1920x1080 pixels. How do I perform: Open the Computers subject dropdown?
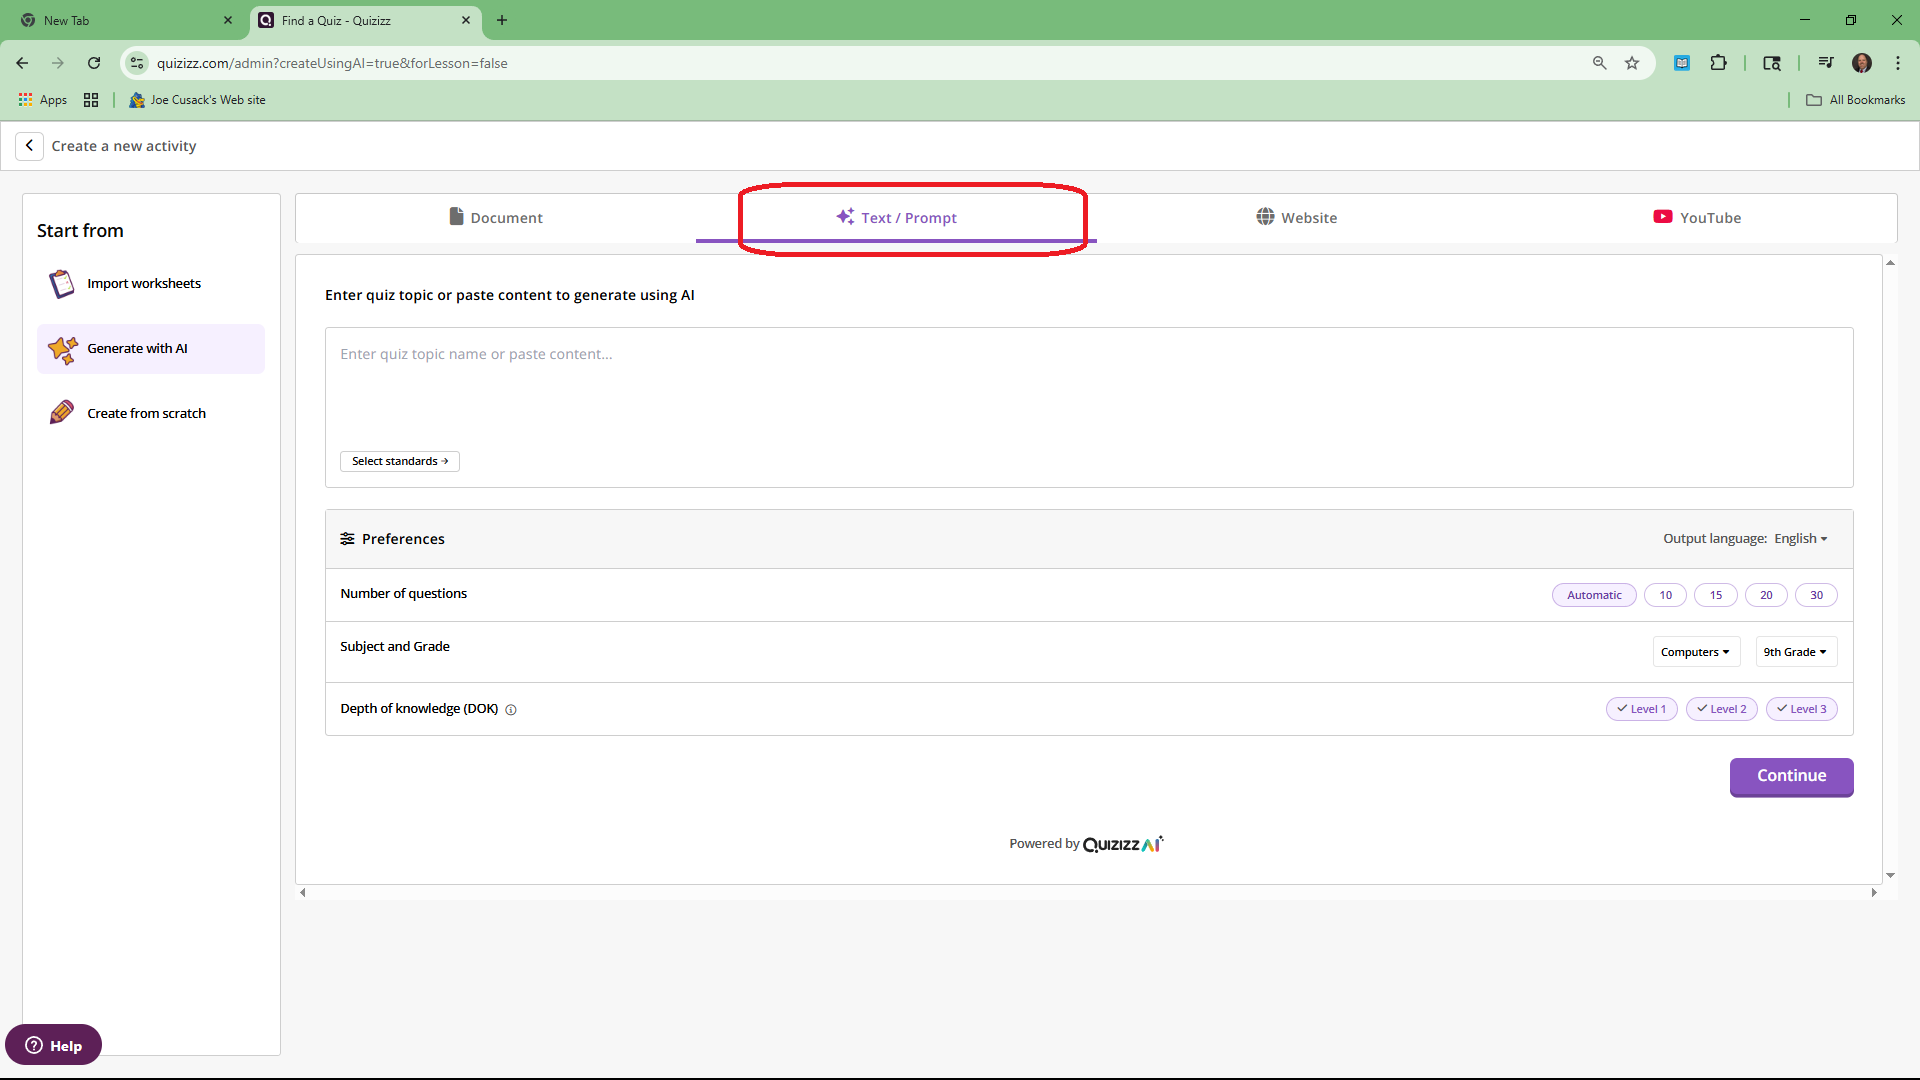(1695, 652)
